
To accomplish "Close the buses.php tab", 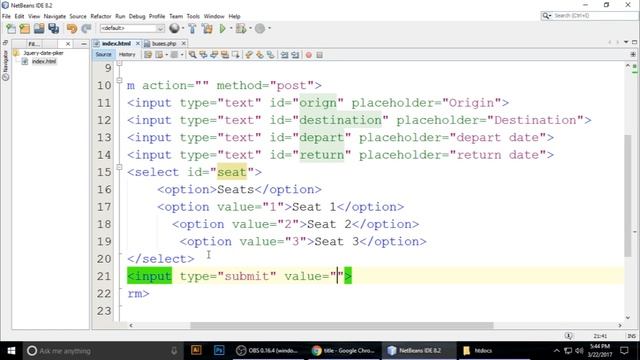I will [184, 43].
